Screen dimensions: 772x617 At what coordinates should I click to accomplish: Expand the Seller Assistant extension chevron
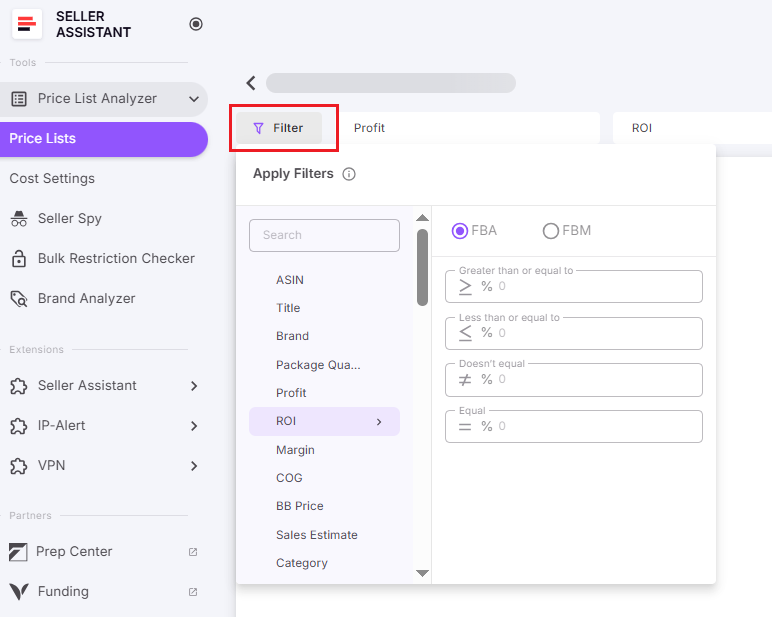194,386
